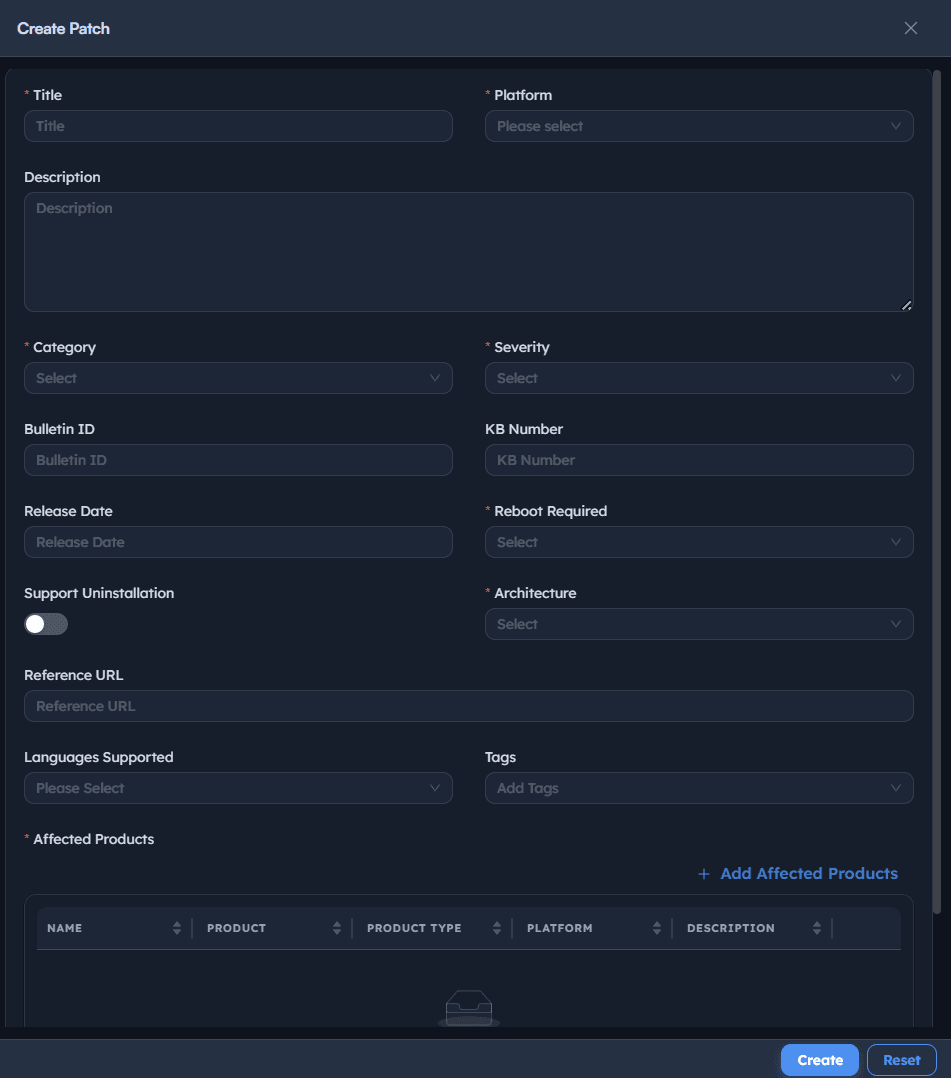
Task: Sort table by Product column
Action: (337, 928)
